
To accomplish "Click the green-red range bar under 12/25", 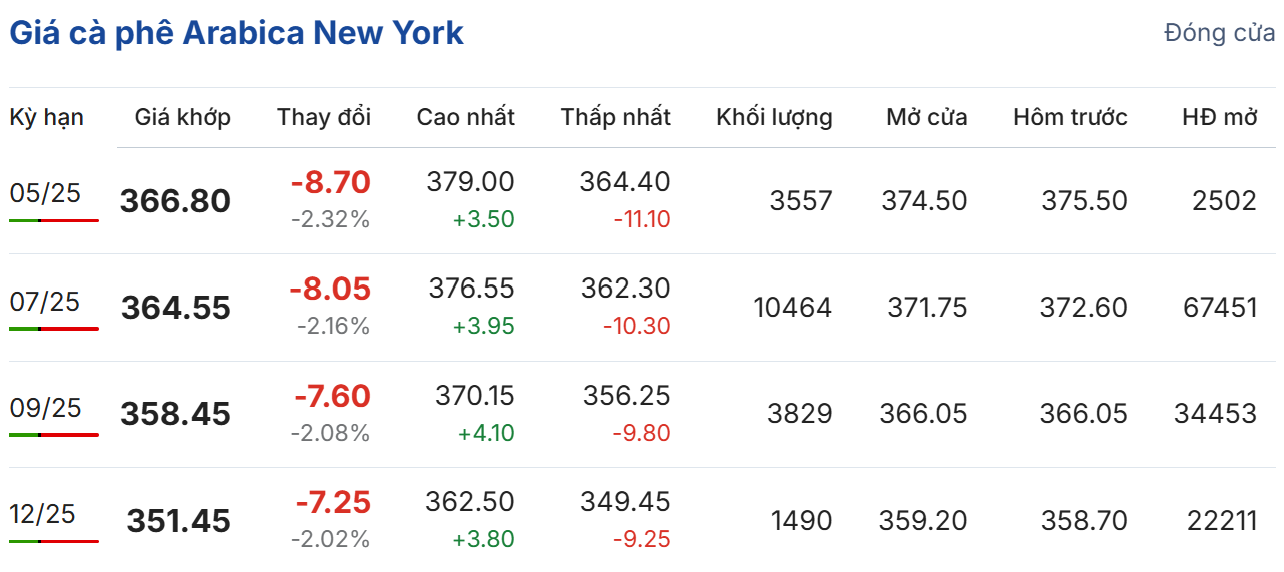I will point(54,541).
